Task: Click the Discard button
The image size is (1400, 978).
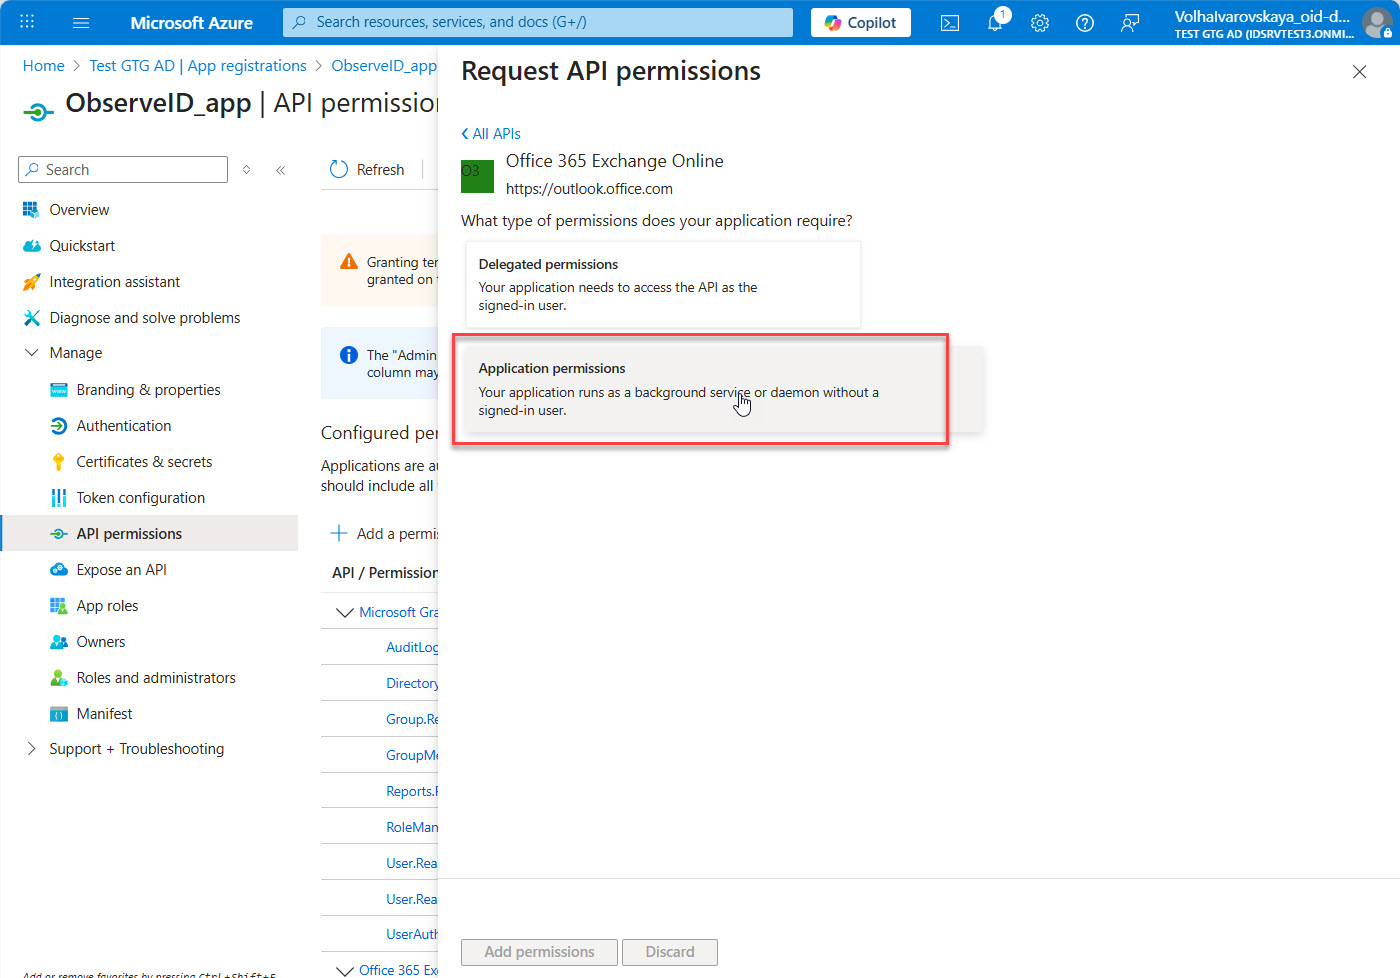Action: pos(669,952)
